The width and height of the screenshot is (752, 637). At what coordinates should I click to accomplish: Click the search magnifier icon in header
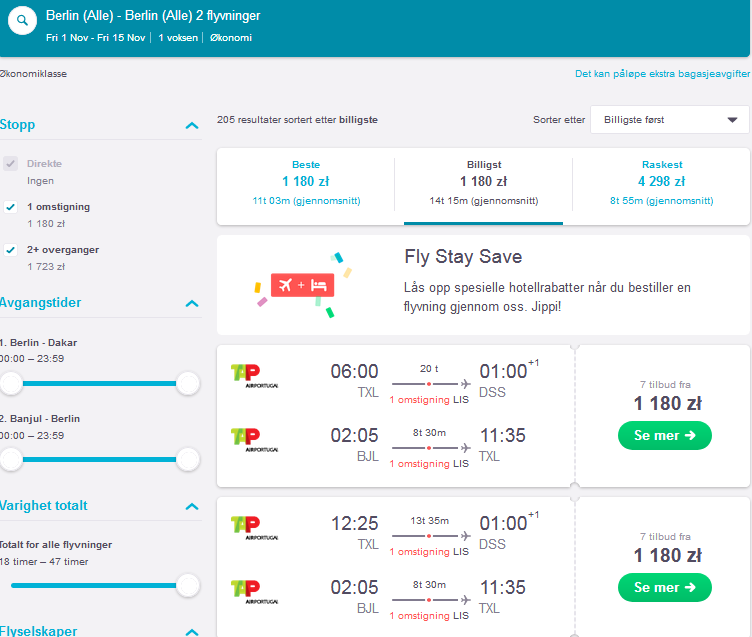[22, 21]
